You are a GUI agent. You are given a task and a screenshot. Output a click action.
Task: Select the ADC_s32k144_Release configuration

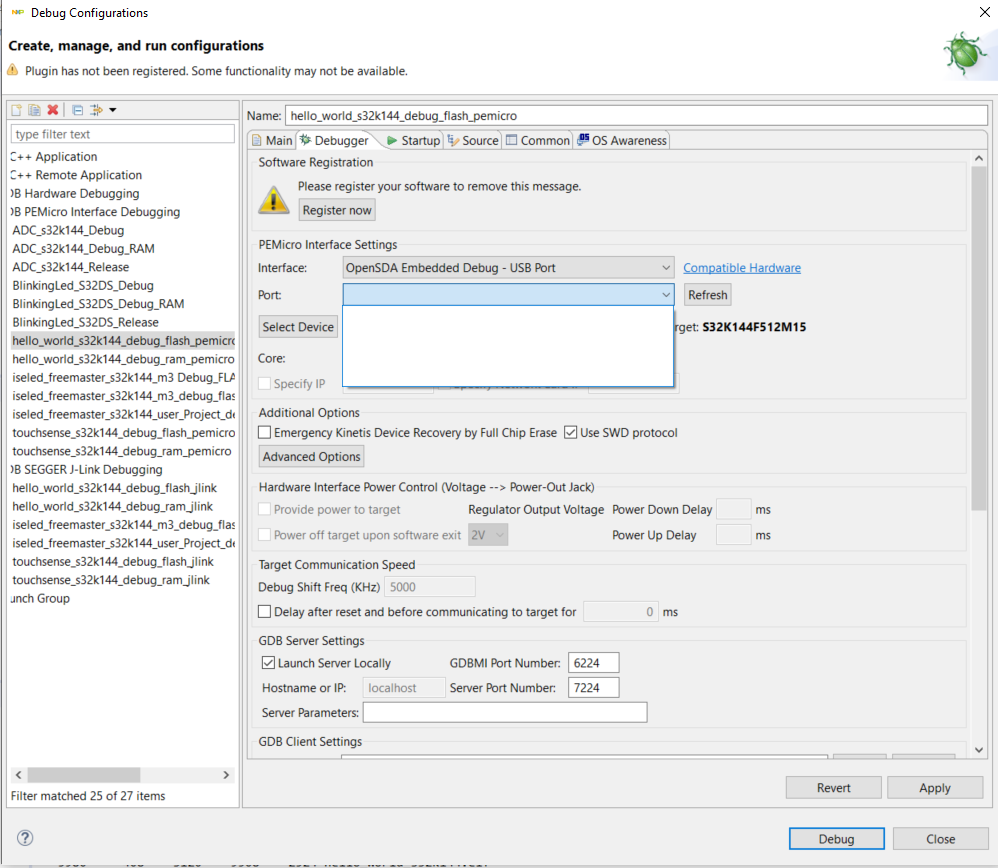click(x=71, y=267)
